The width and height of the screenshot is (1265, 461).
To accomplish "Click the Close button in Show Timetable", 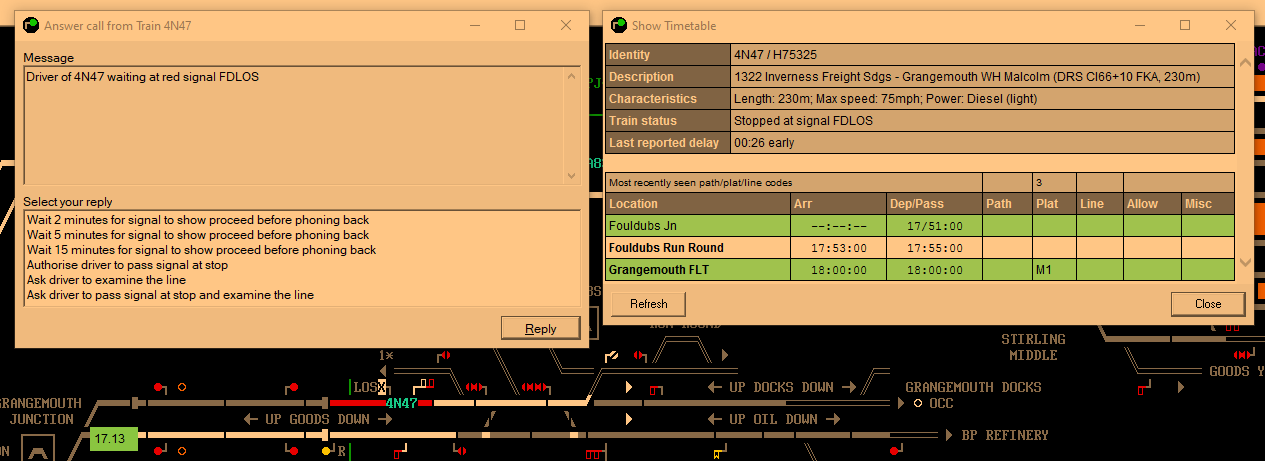I will (1208, 304).
